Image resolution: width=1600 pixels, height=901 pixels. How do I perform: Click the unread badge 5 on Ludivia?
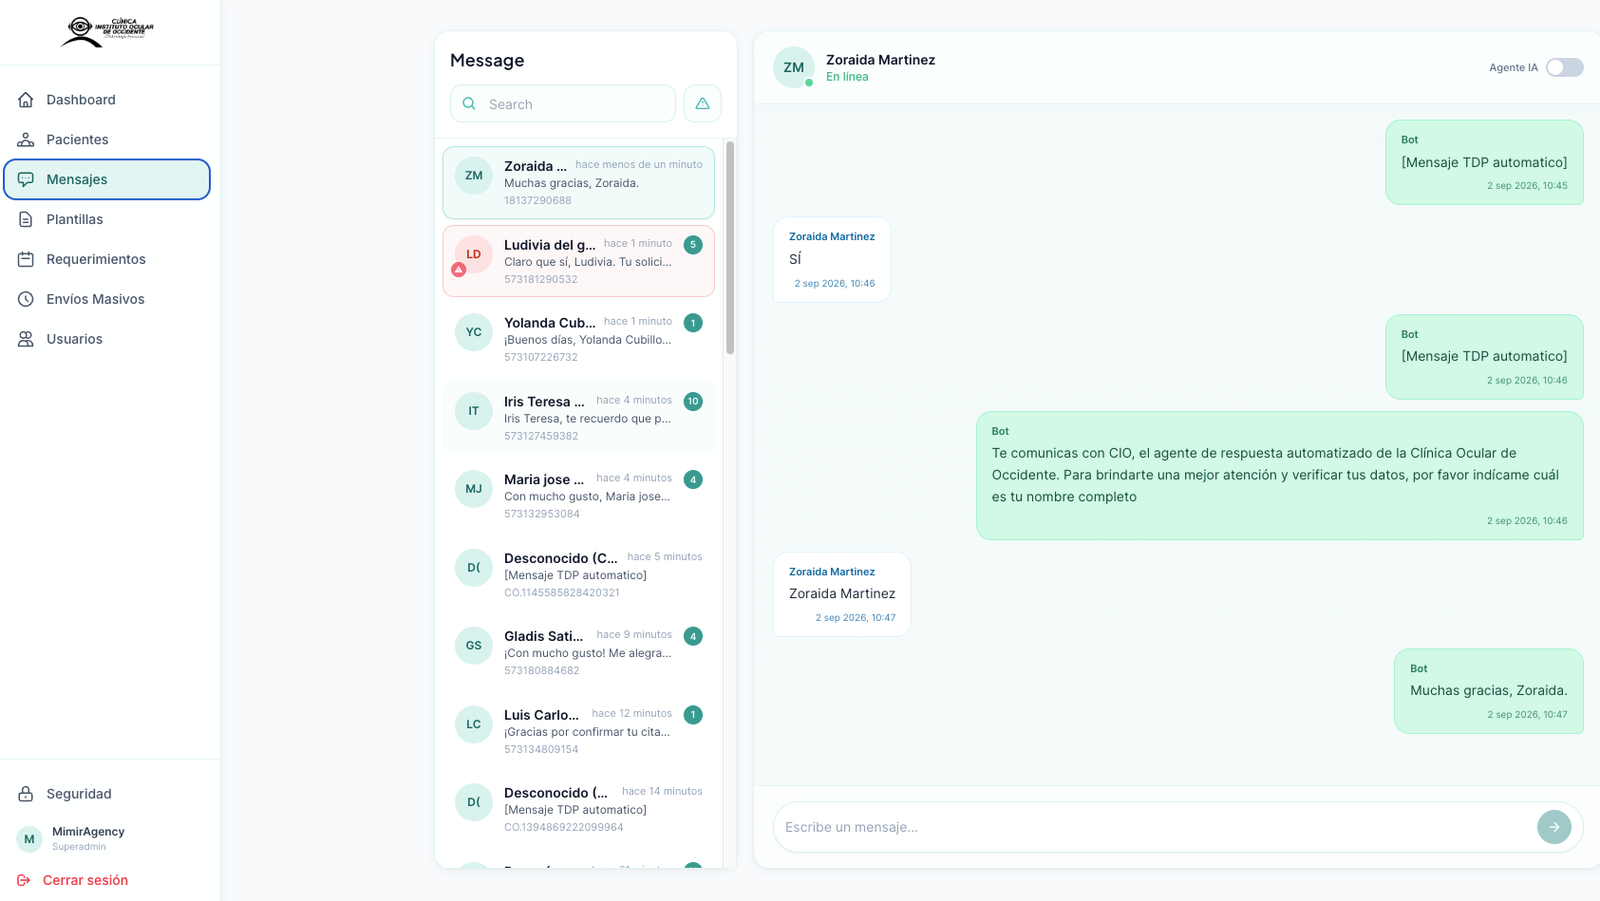pyautogui.click(x=693, y=245)
